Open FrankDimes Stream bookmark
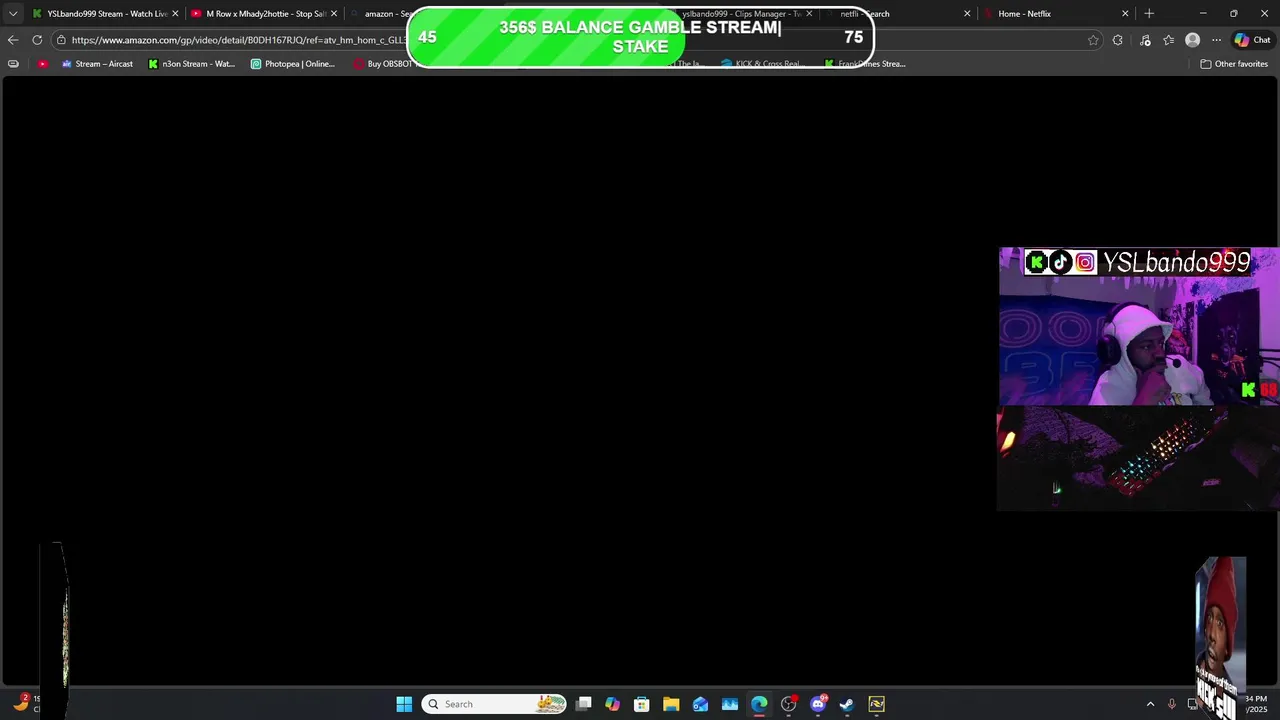 point(865,64)
